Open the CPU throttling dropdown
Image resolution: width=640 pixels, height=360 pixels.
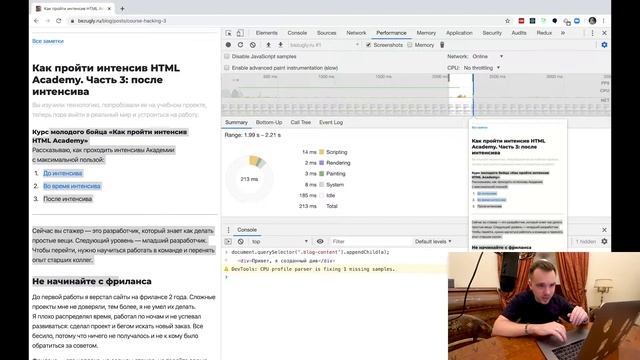[482, 68]
